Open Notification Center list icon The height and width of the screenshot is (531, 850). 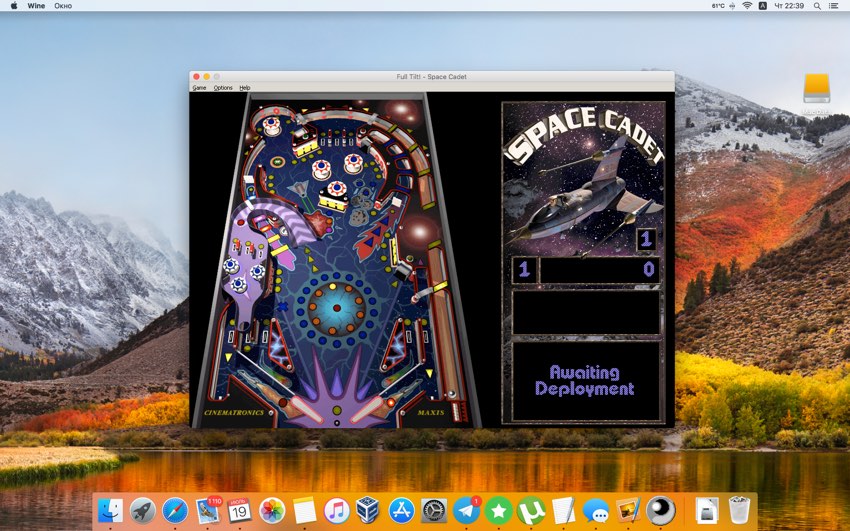pyautogui.click(x=836, y=6)
